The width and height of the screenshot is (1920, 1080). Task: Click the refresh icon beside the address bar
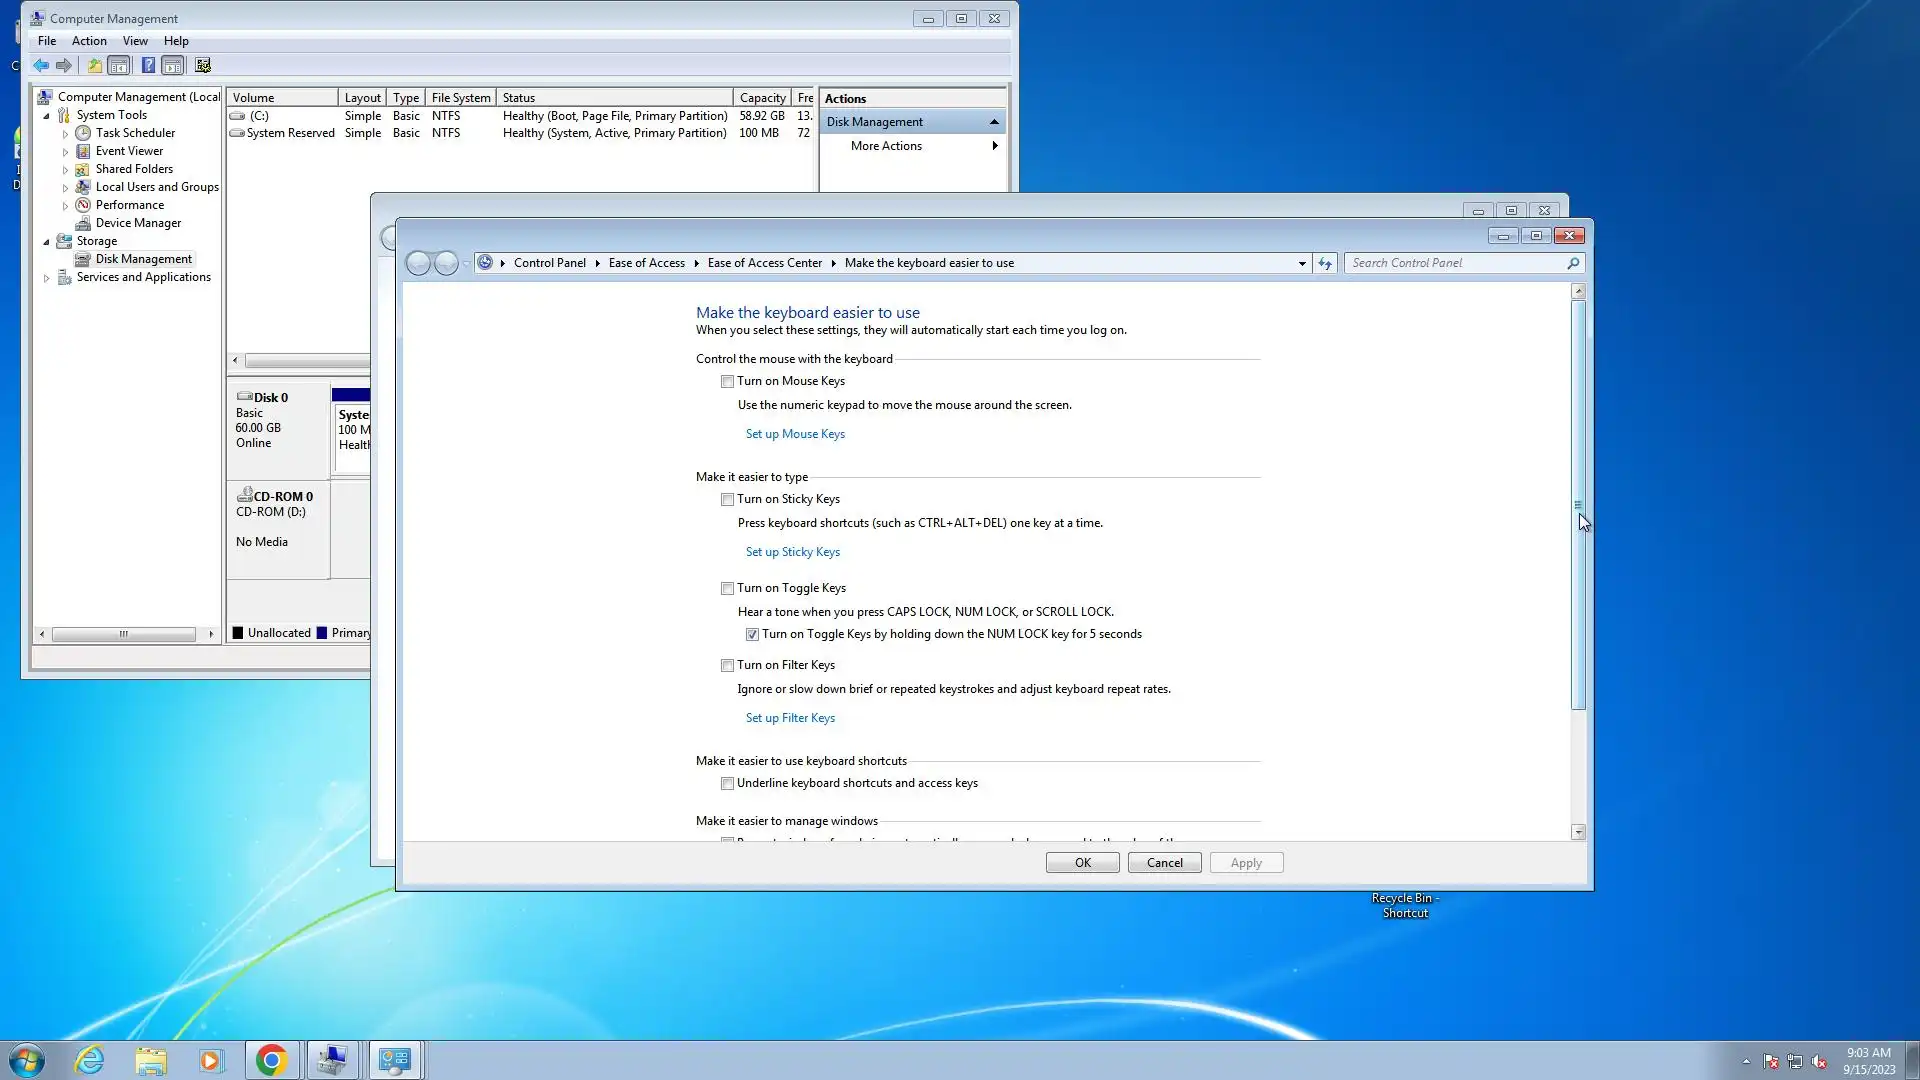point(1325,263)
